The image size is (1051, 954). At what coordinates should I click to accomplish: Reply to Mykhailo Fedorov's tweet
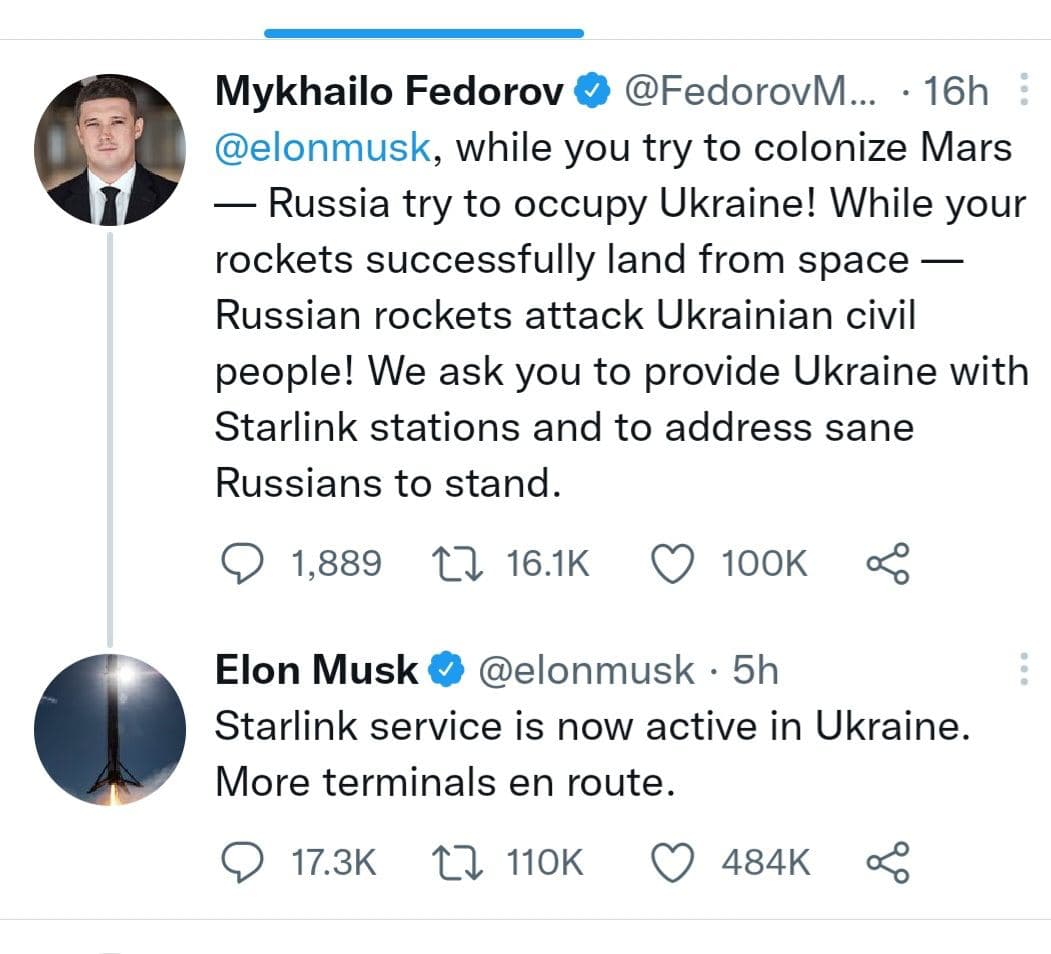tap(240, 563)
